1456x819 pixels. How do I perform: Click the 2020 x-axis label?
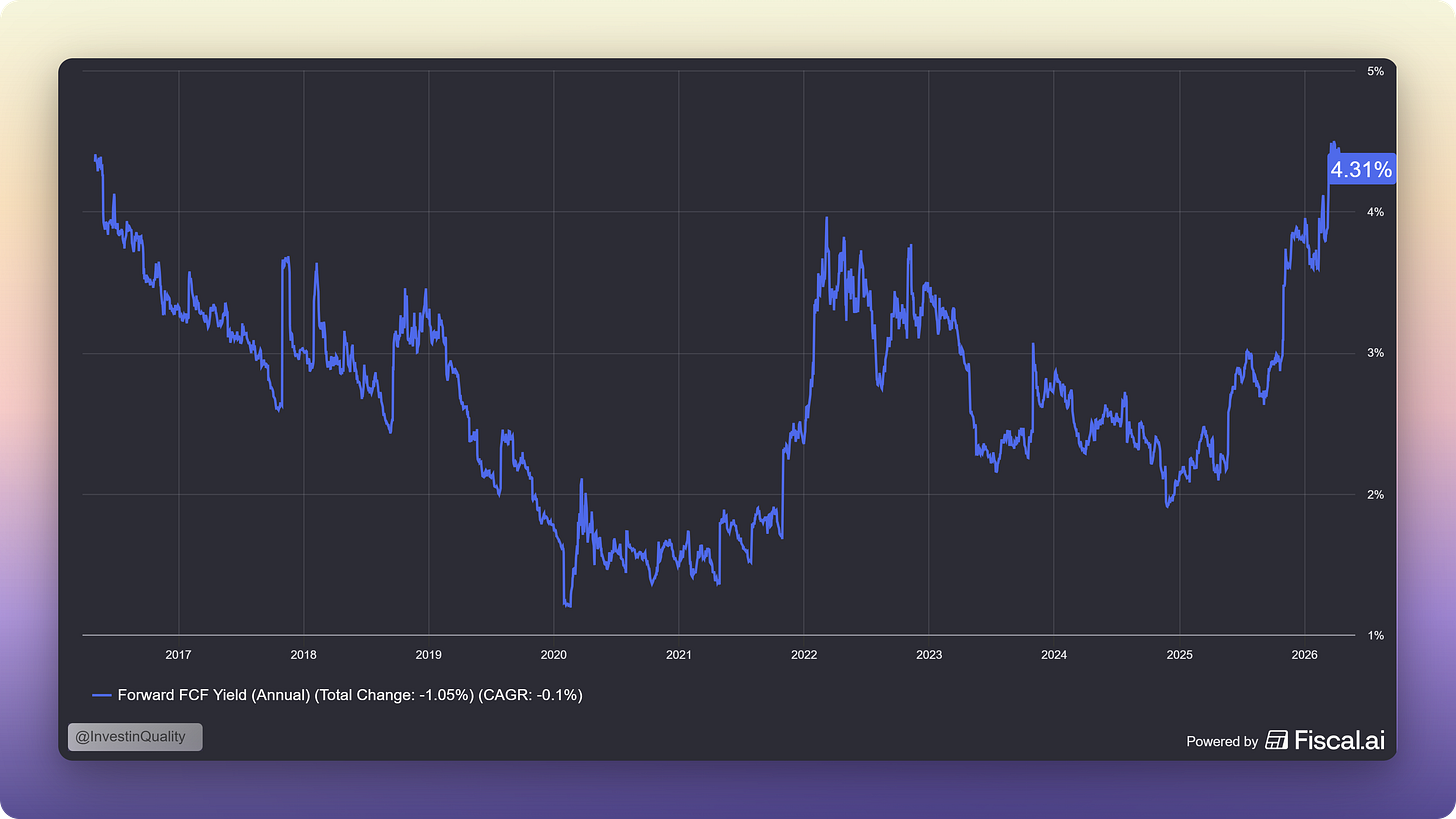tap(553, 655)
